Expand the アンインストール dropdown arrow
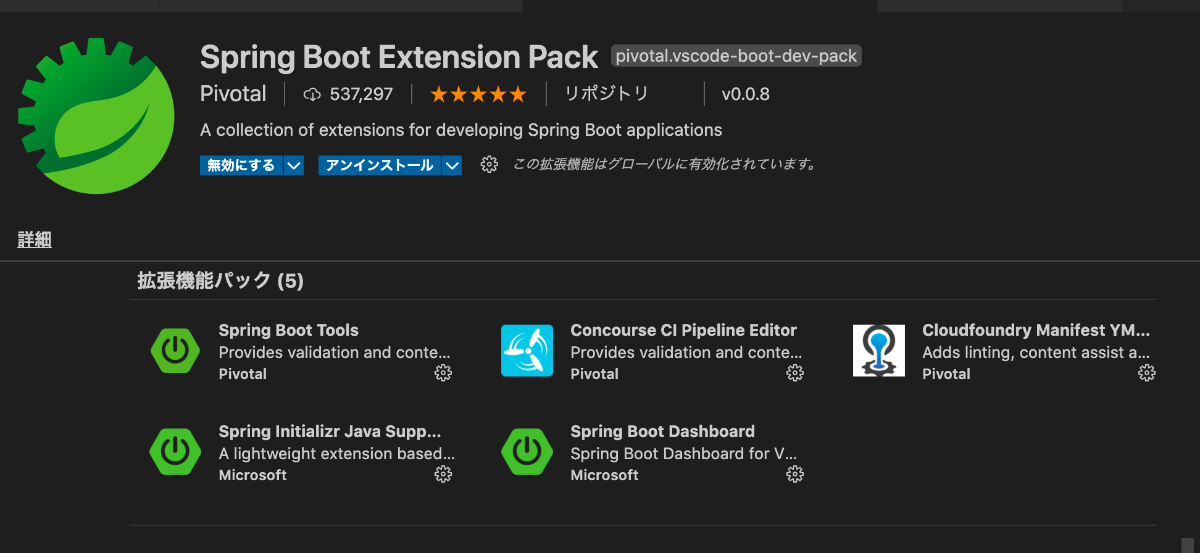The width and height of the screenshot is (1200, 553). (x=451, y=165)
